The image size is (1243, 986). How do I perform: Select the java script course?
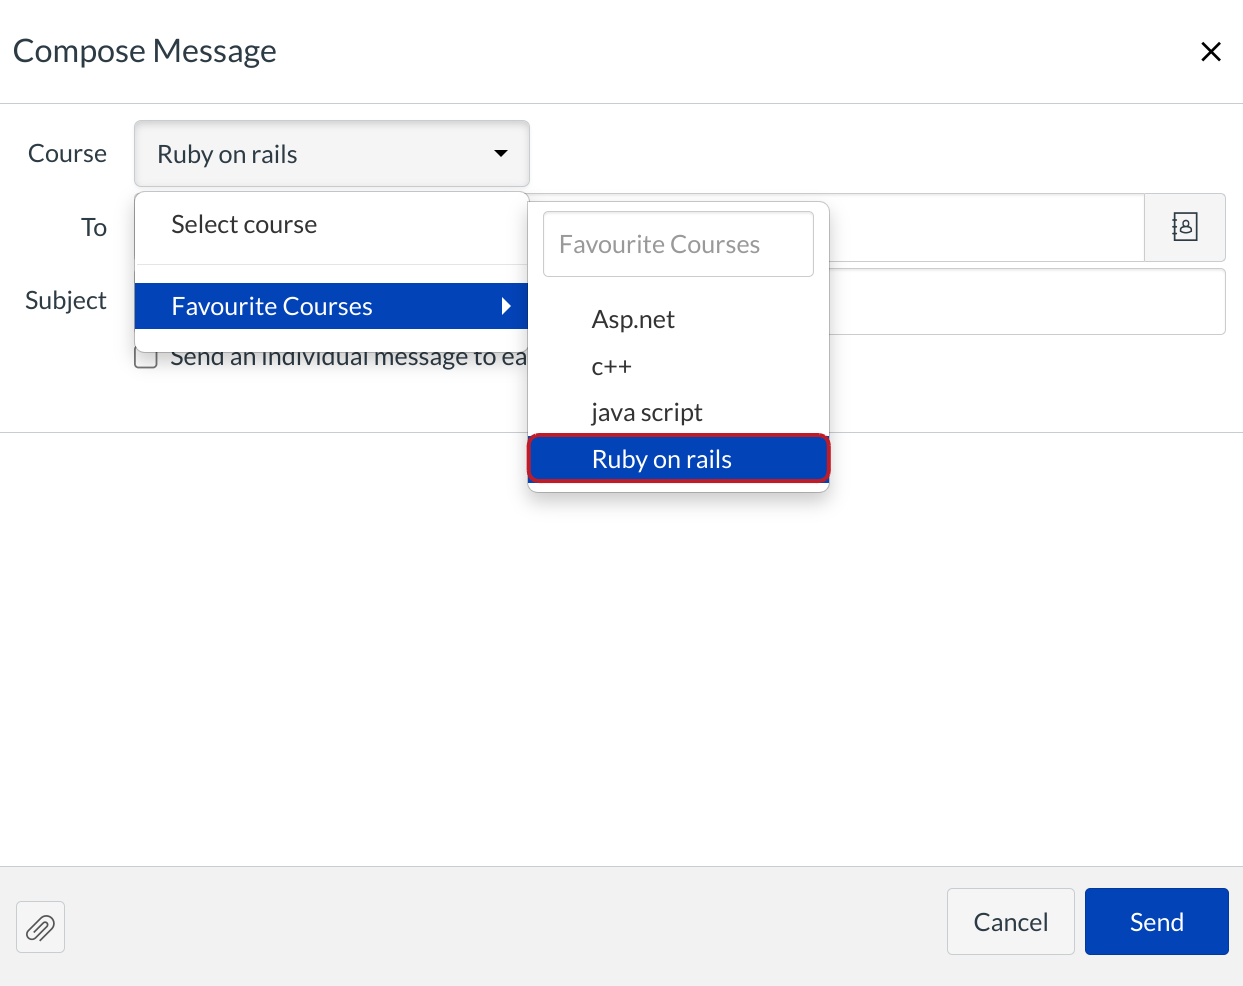(646, 413)
